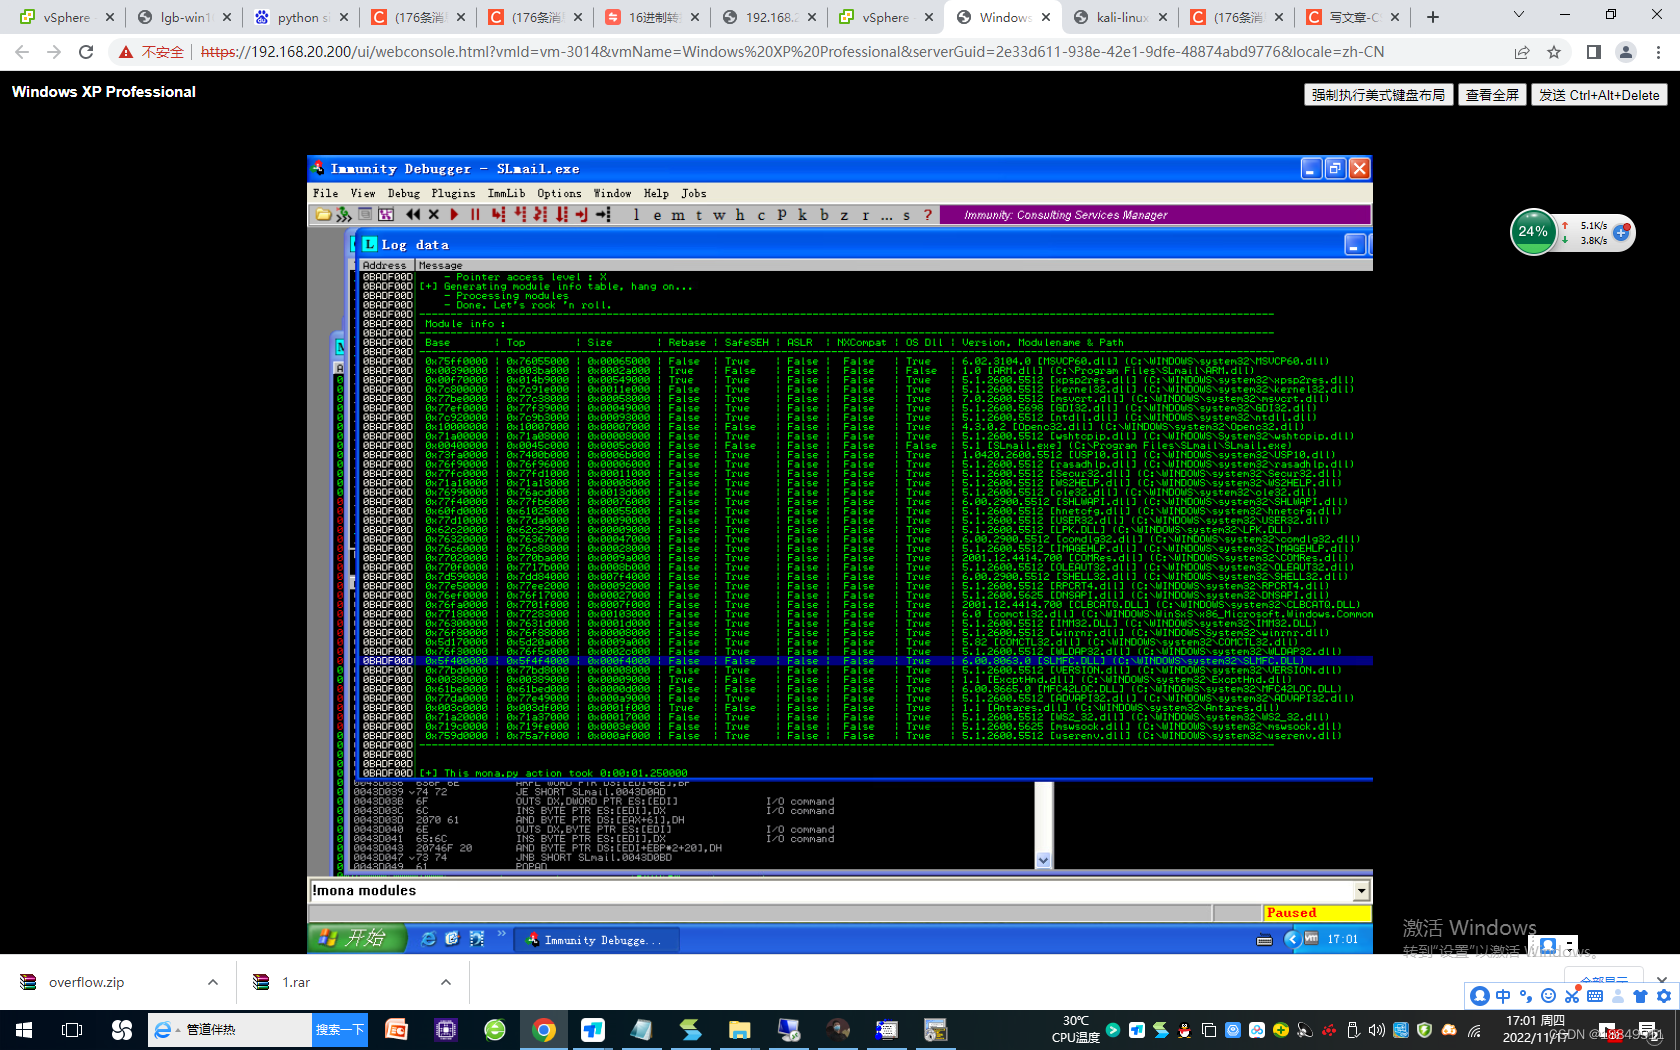
Task: Click 查看全屏 full screen button
Action: 1492,95
